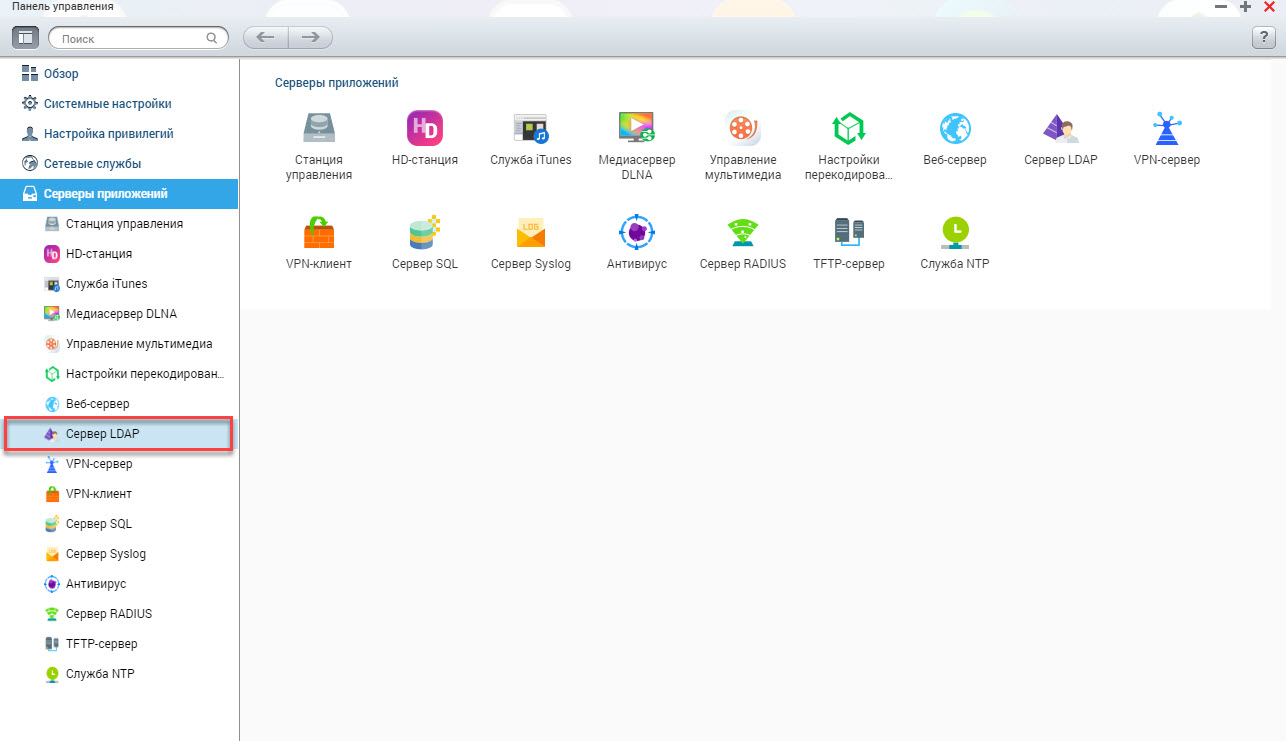
Task: Open Настройки перекодирования icon in main panel
Action: tap(849, 128)
